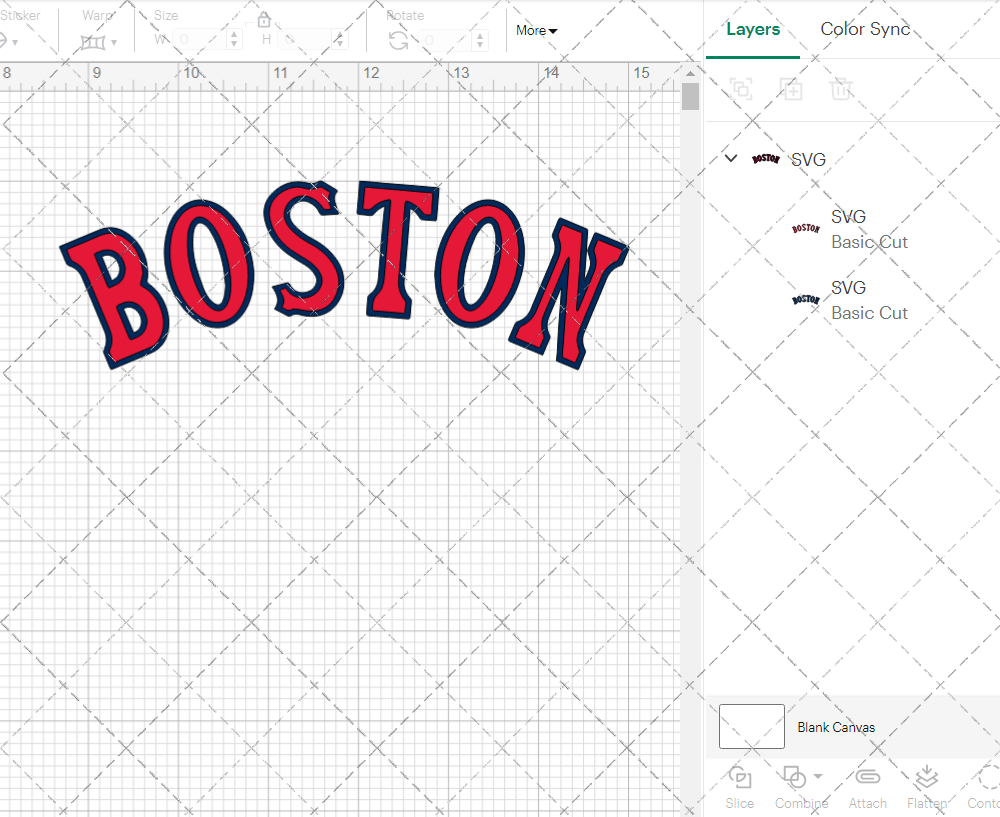Click the Blank Canvas label
1000x817 pixels.
(835, 727)
